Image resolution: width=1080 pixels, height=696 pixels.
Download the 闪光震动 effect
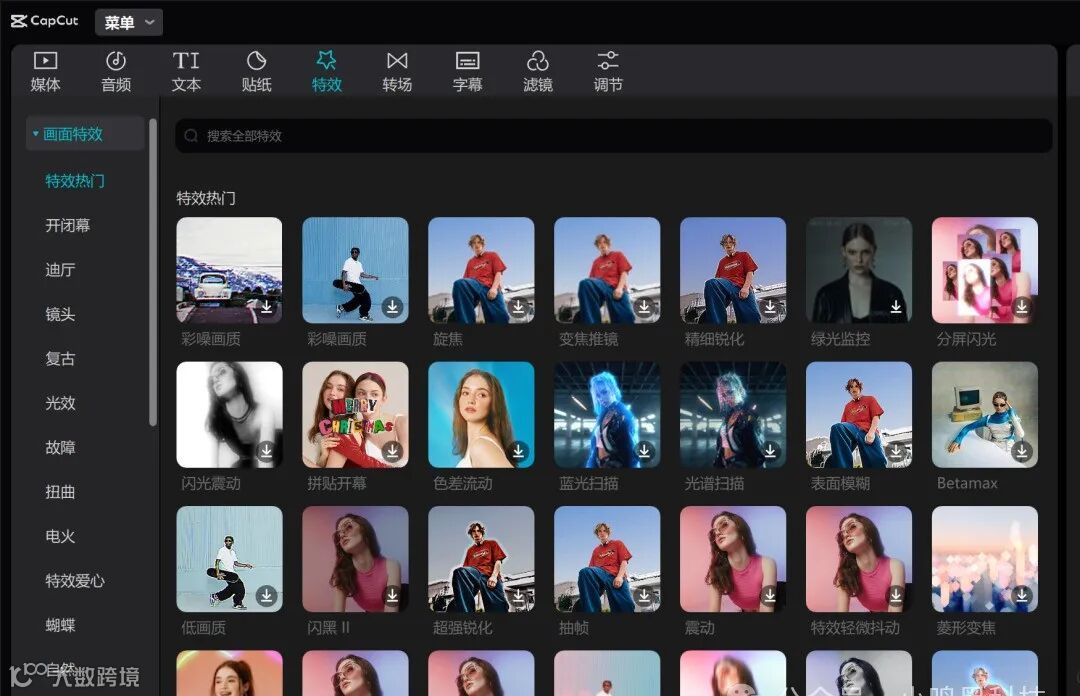point(267,451)
